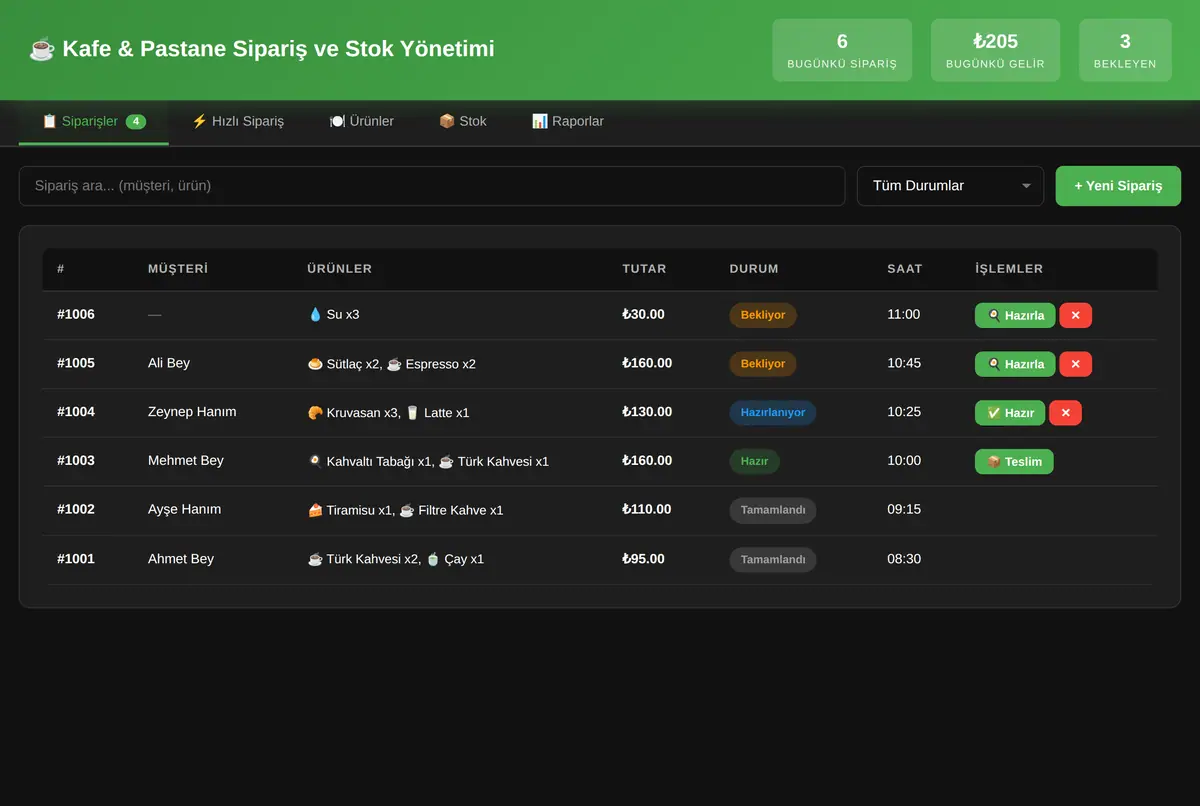Select order number #1006
The image size is (1200, 806).
click(x=76, y=315)
